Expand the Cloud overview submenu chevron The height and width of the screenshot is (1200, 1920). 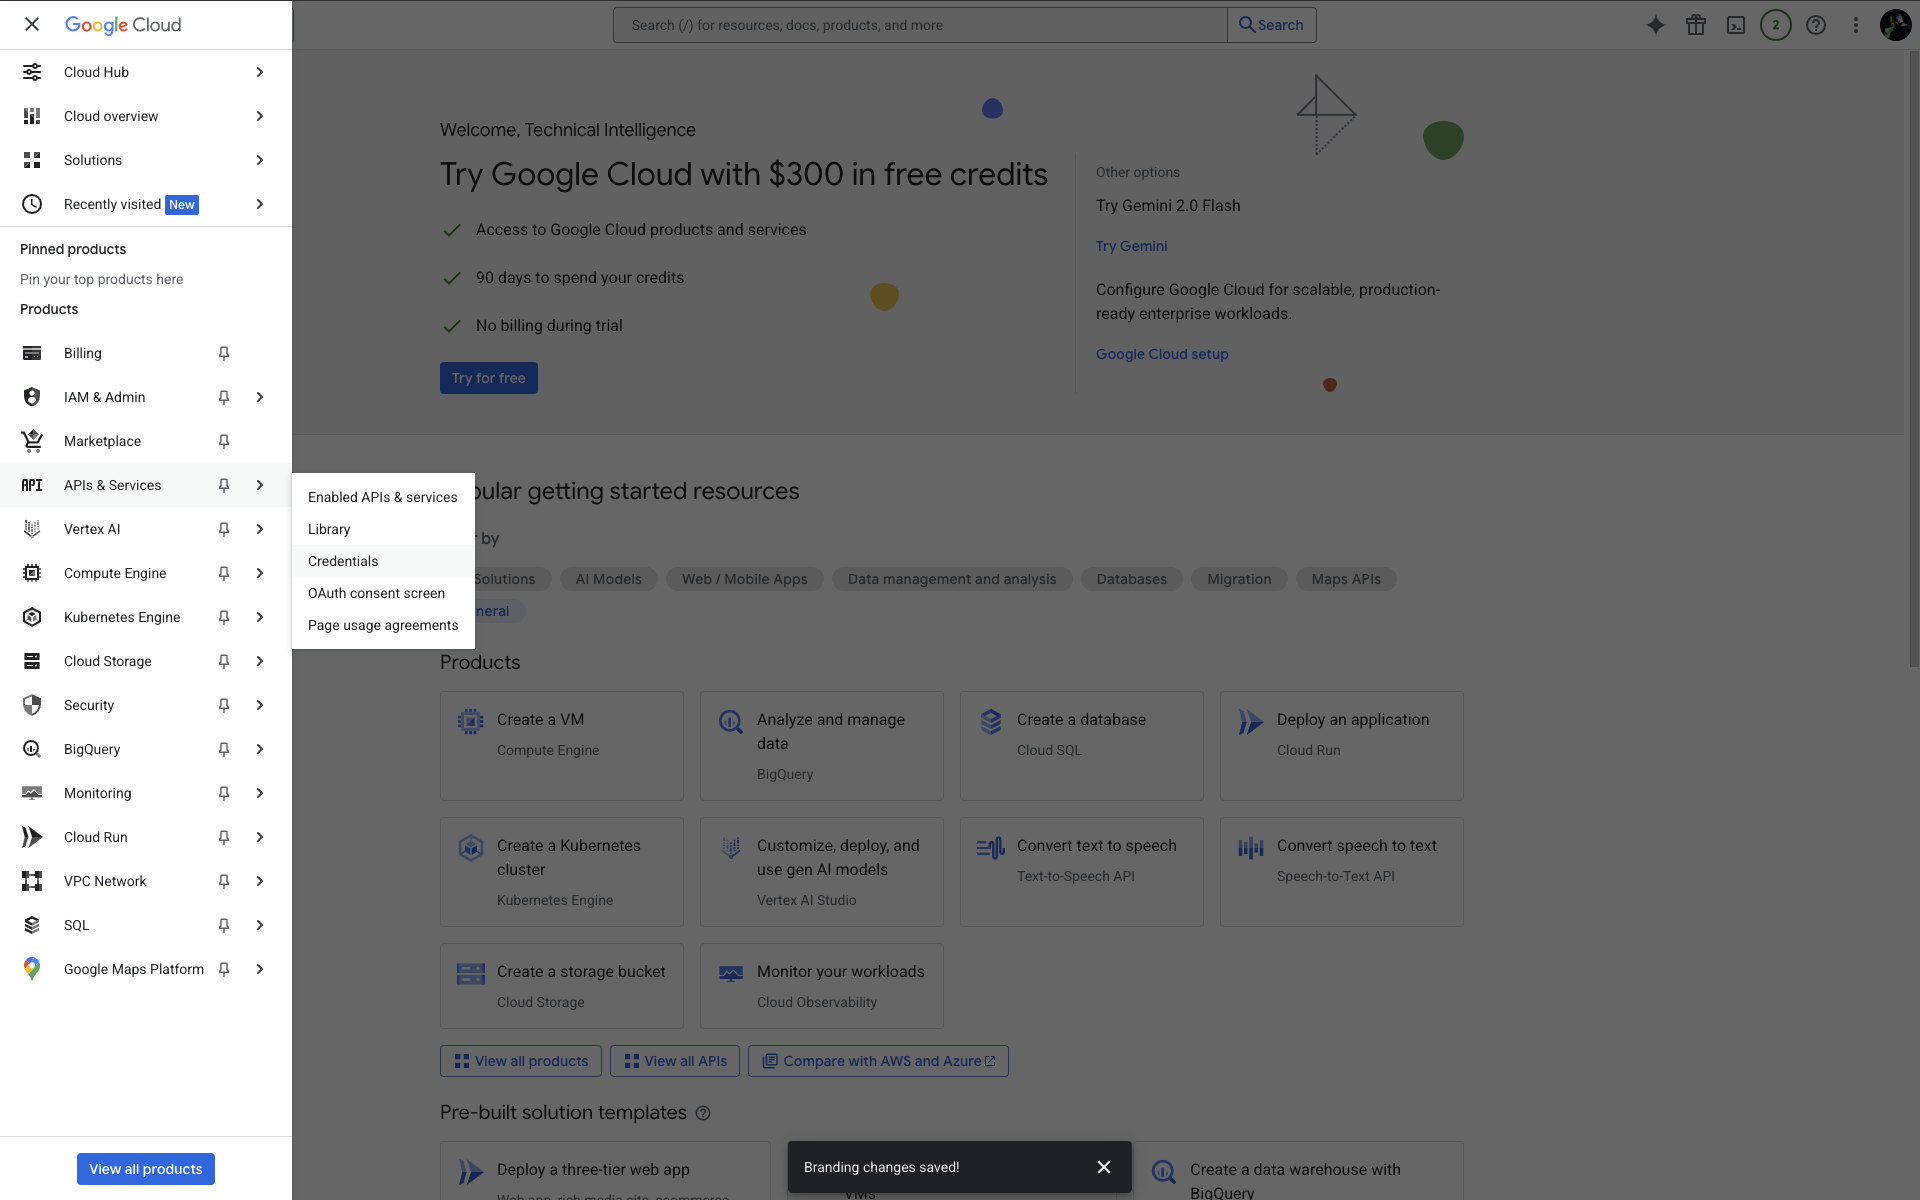(260, 116)
